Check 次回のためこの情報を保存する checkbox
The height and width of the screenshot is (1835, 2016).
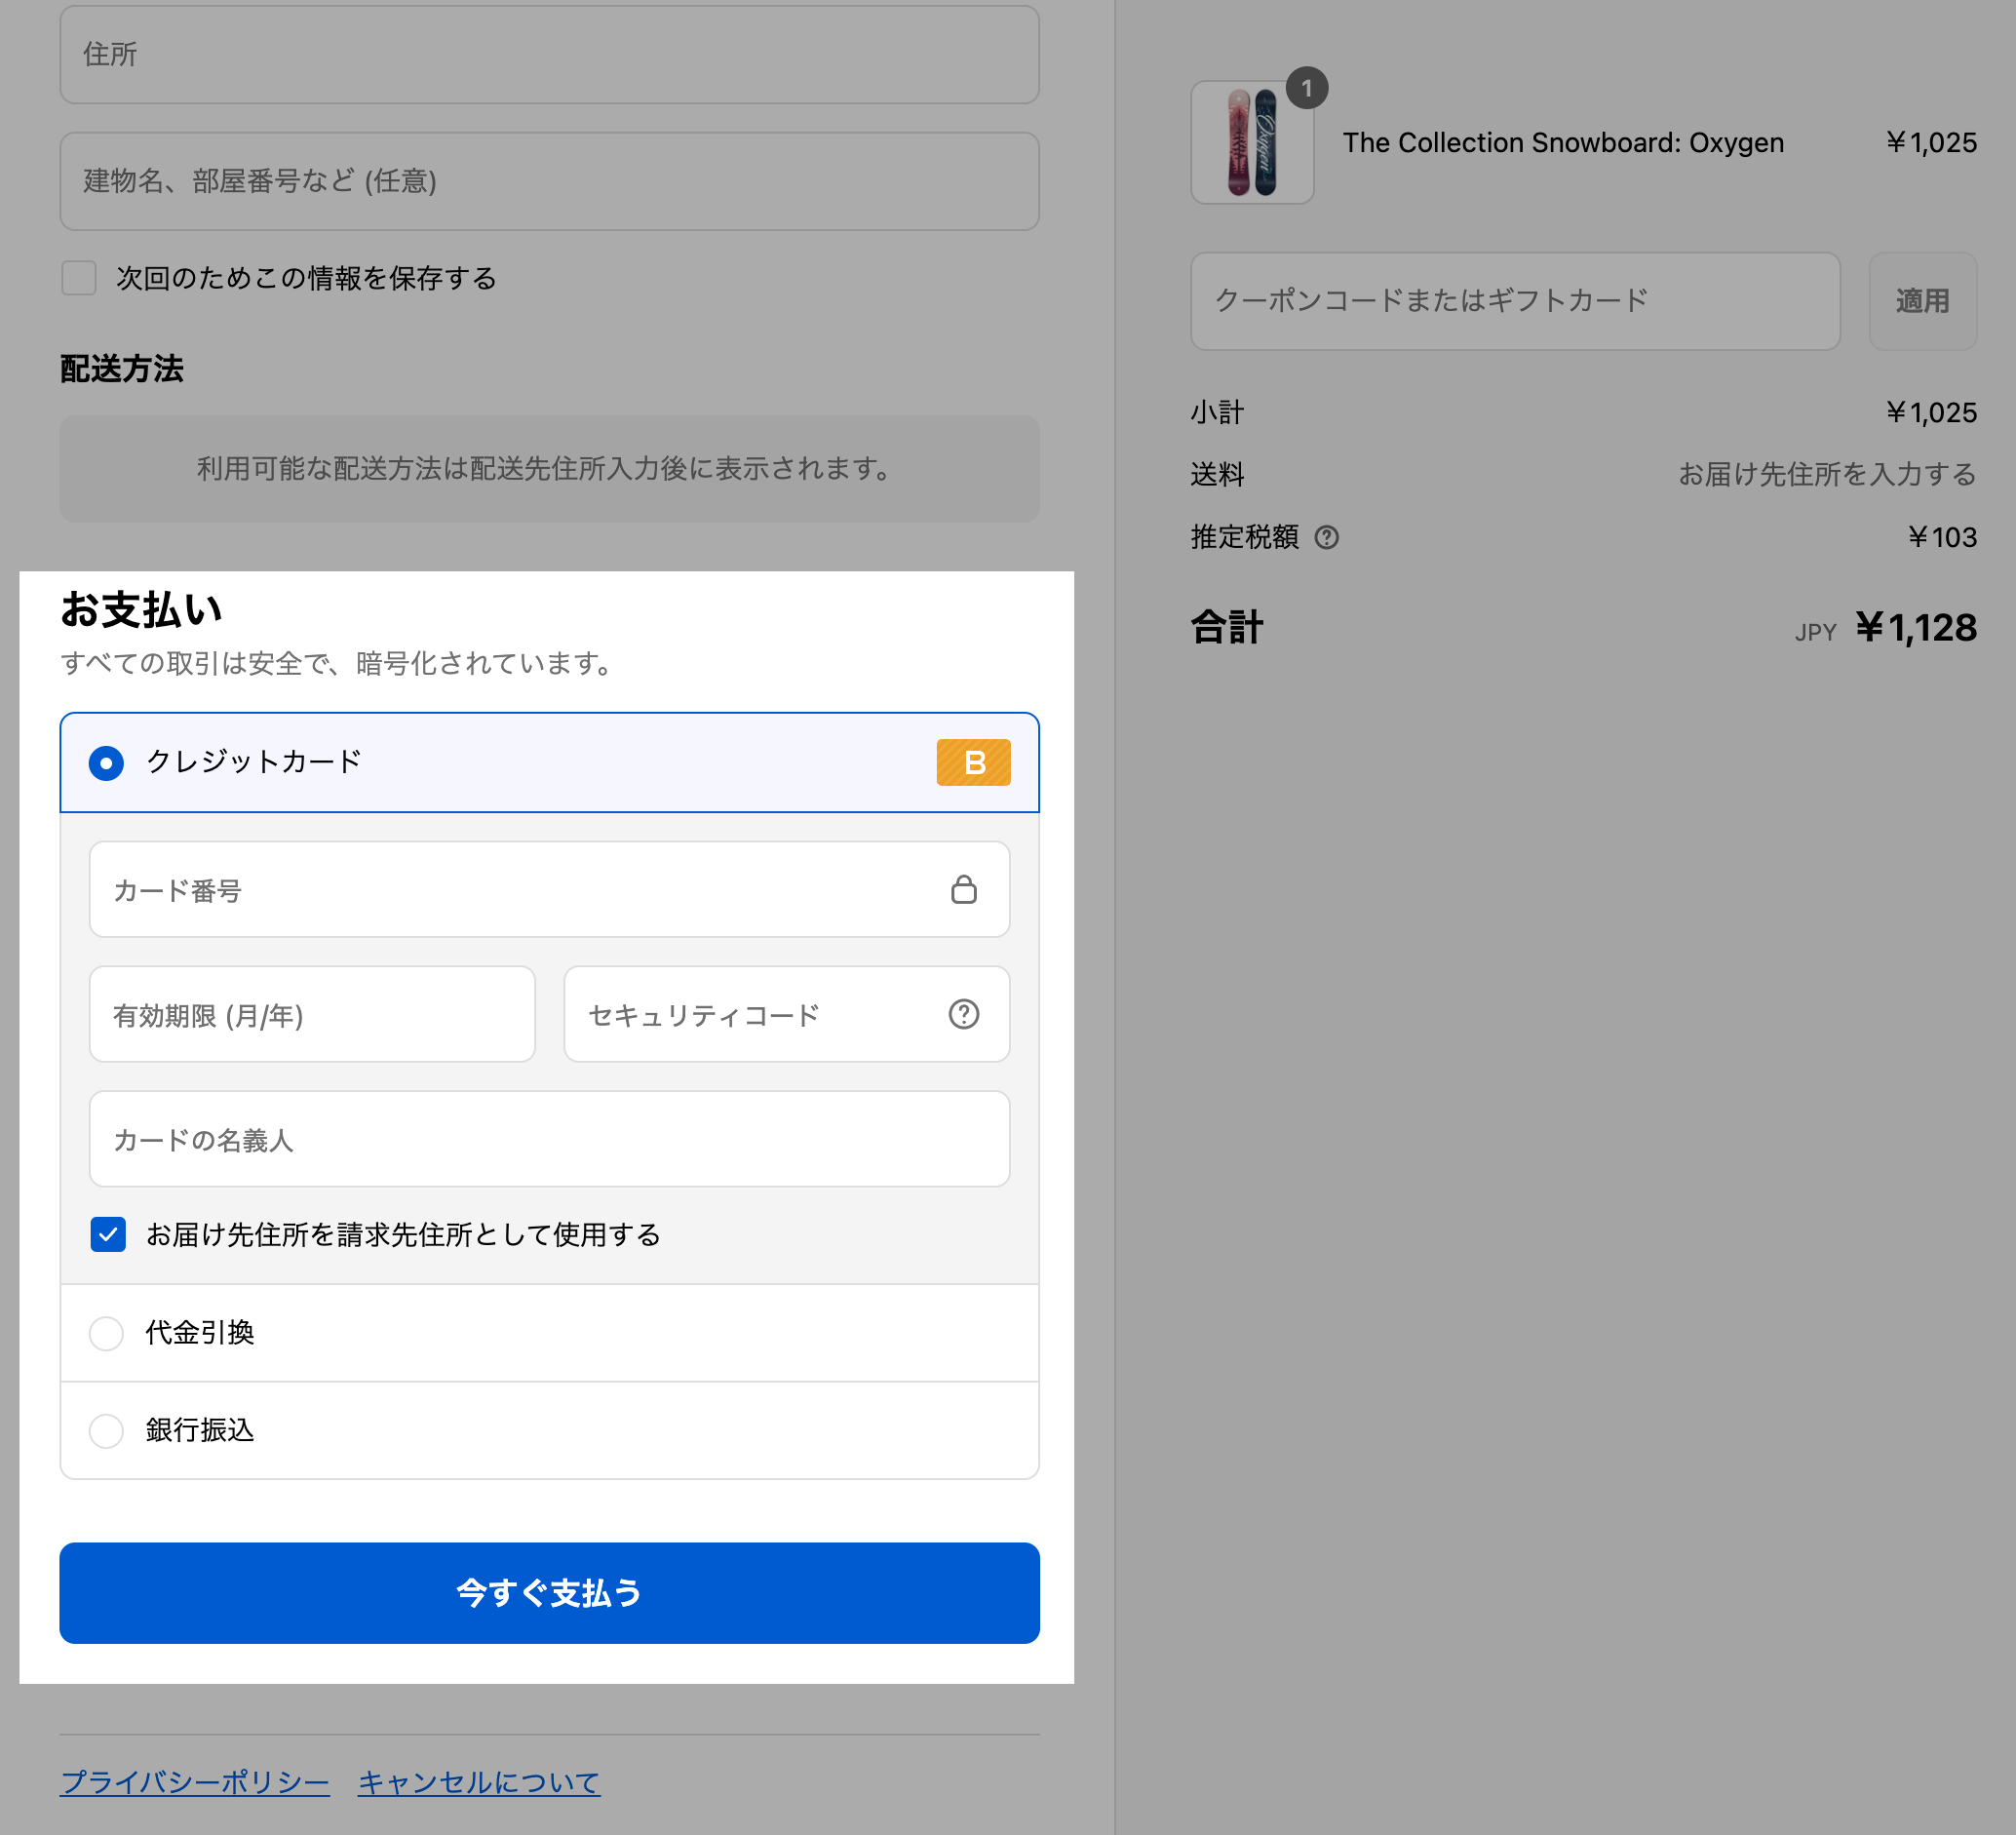pyautogui.click(x=79, y=278)
